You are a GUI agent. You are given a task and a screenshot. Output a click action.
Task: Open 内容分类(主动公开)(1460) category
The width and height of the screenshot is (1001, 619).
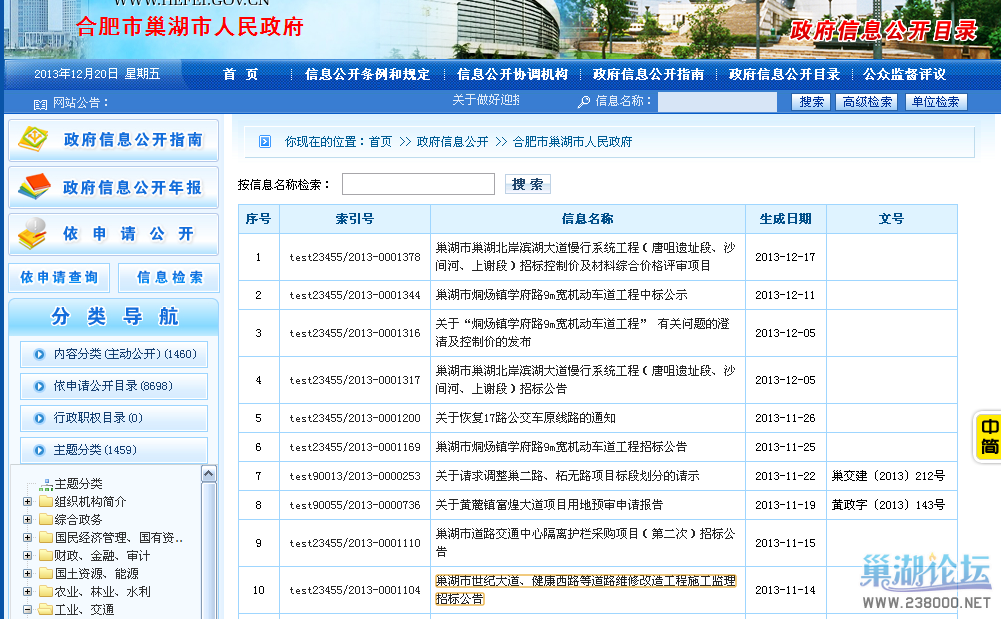click(x=114, y=354)
